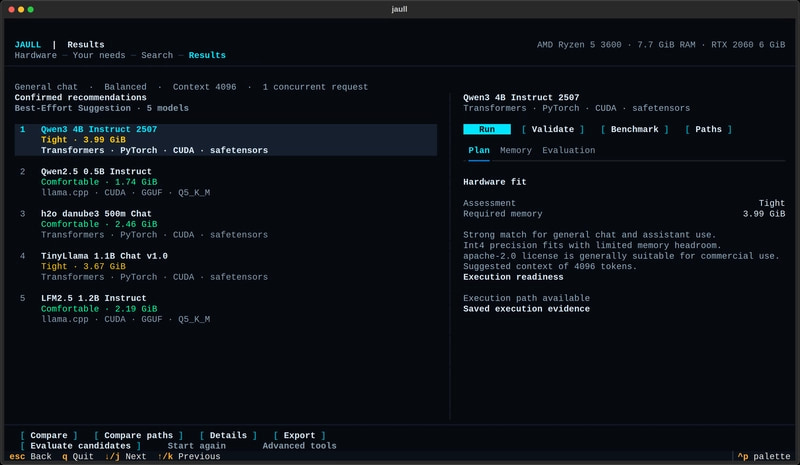Click 'Execution readiness' heading

(513, 277)
